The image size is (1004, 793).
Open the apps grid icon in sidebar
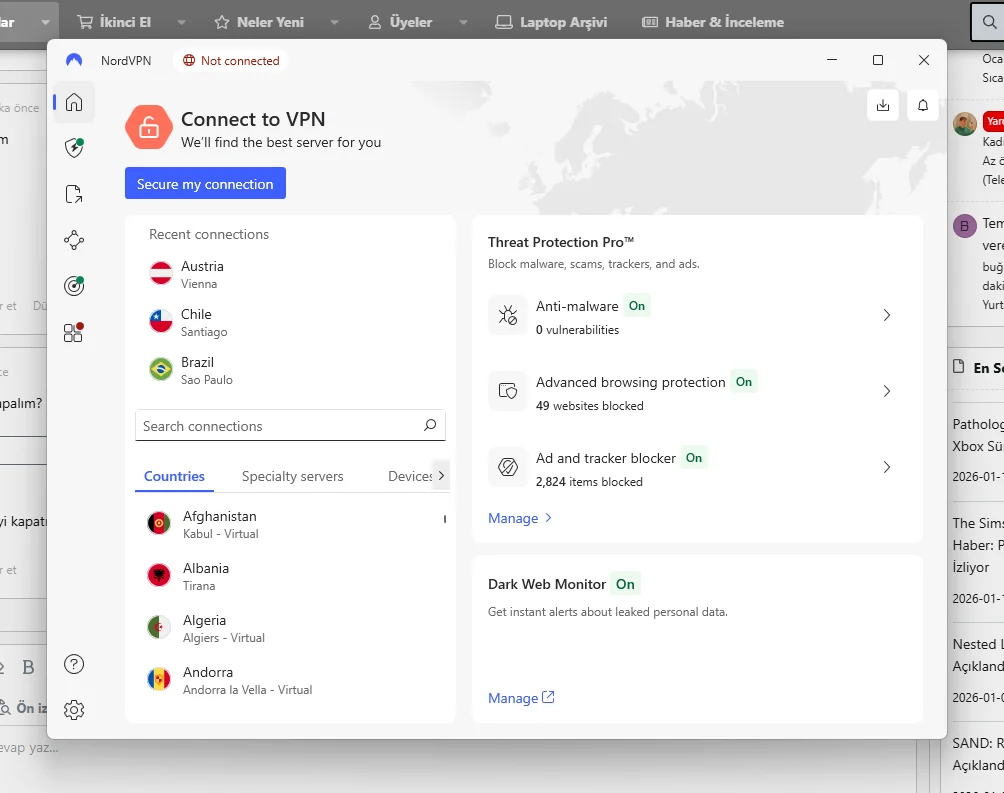[74, 332]
